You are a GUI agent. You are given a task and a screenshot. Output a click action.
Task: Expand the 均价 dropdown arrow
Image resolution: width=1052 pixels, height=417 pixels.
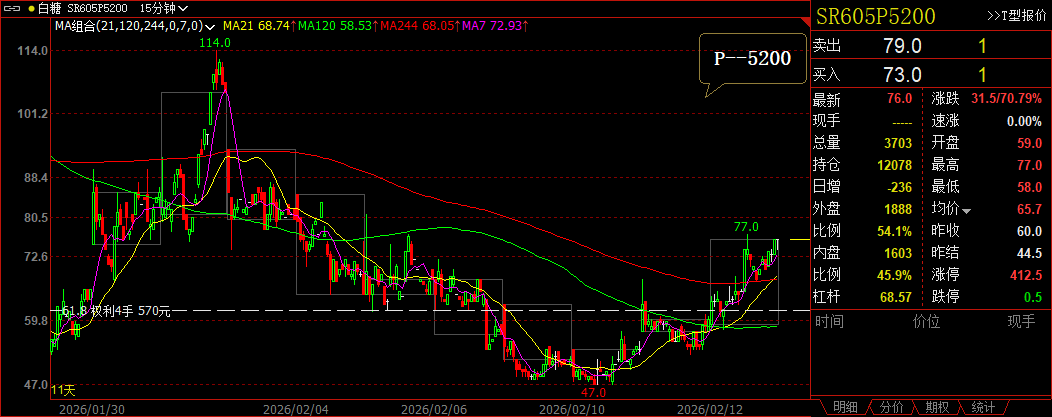[x=967, y=210]
